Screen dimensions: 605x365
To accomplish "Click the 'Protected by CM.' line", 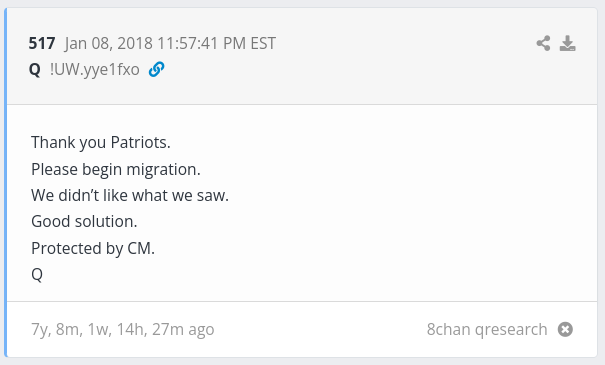I will point(93,248).
